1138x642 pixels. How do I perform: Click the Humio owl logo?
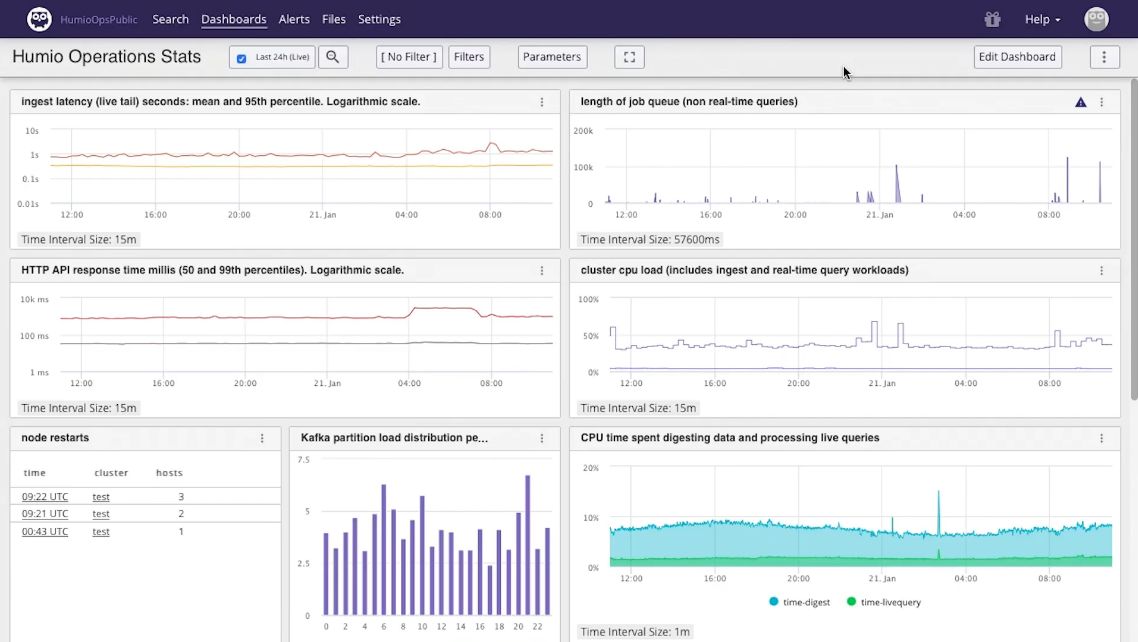click(x=39, y=19)
